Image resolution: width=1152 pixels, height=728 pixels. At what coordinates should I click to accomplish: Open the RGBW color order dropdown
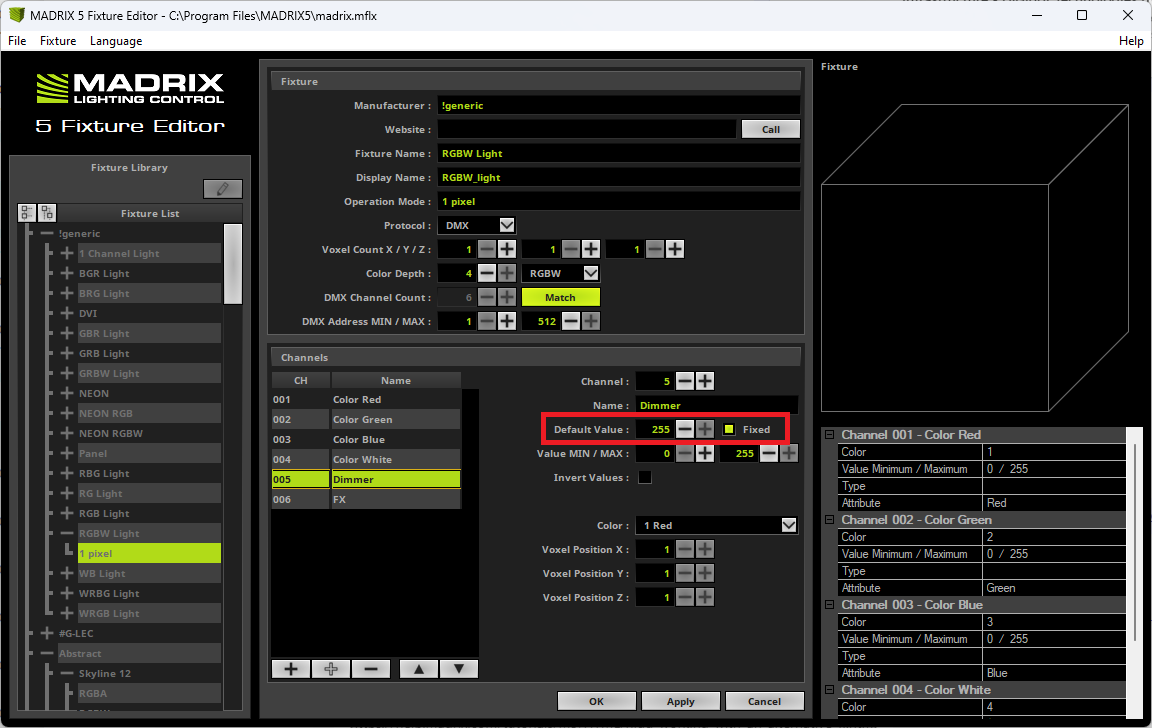pyautogui.click(x=591, y=273)
